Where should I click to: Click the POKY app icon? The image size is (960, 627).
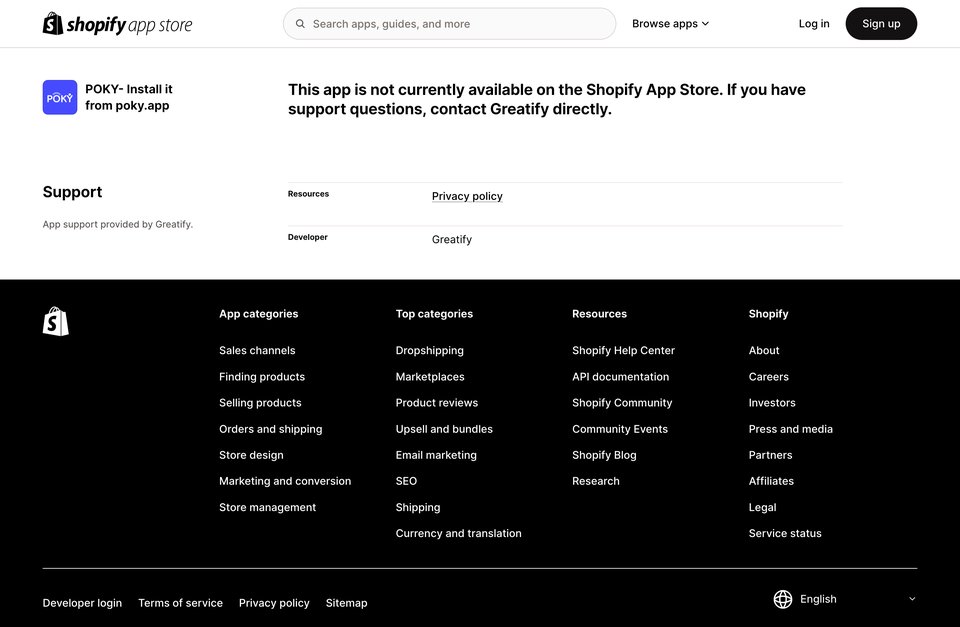(x=60, y=97)
